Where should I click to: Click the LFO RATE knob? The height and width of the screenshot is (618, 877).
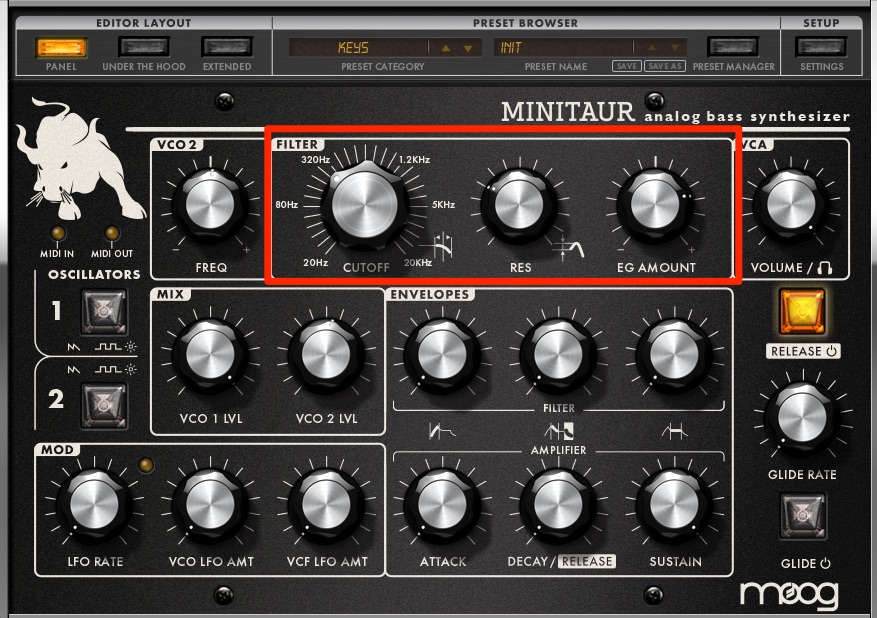(x=94, y=504)
